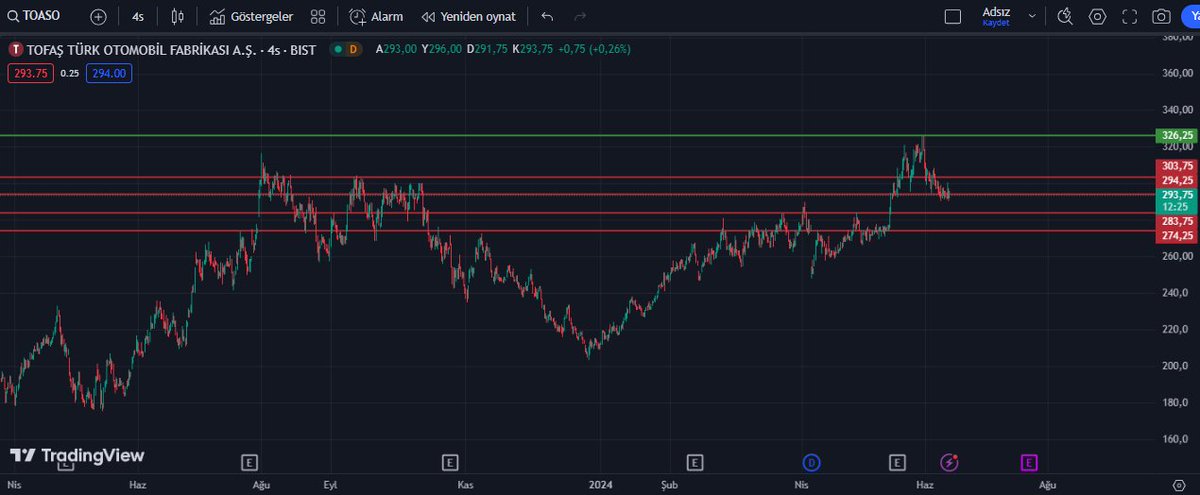
Task: Click the TradingView logo
Action: [78, 455]
